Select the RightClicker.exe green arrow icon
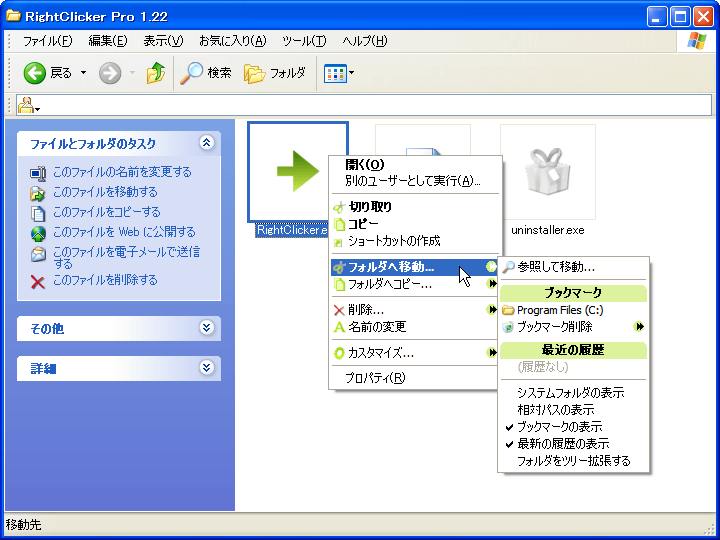 pyautogui.click(x=298, y=171)
